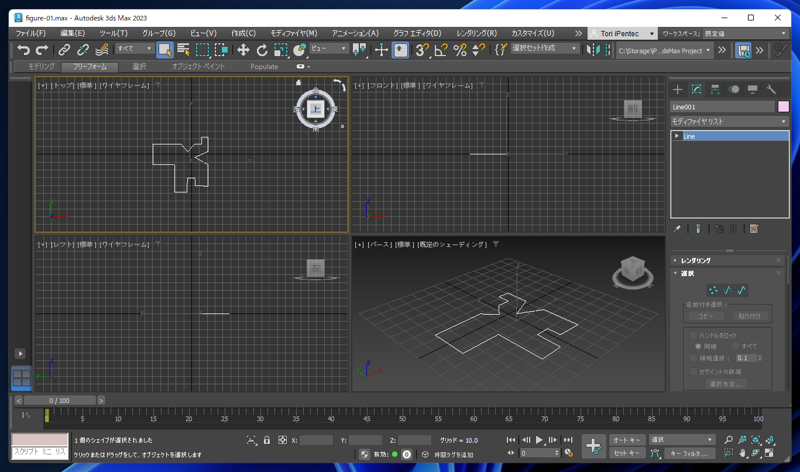Open the ファイル(F) menu
Image resolution: width=800 pixels, height=472 pixels.
(31, 33)
